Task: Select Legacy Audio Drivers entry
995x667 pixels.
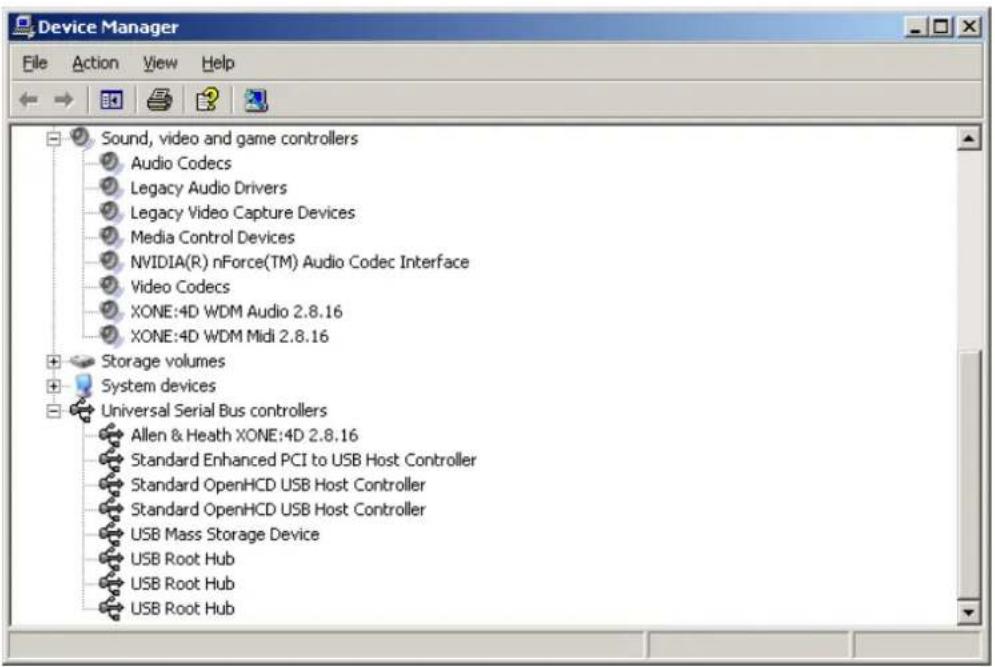Action: (208, 188)
